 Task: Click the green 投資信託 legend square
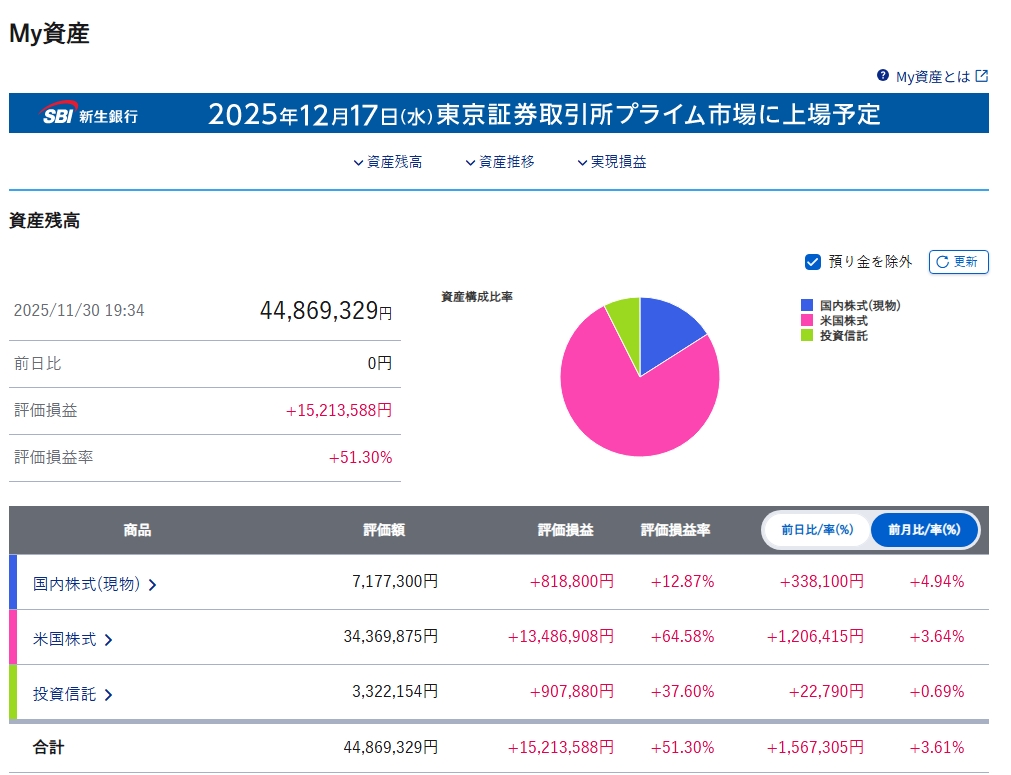click(807, 336)
